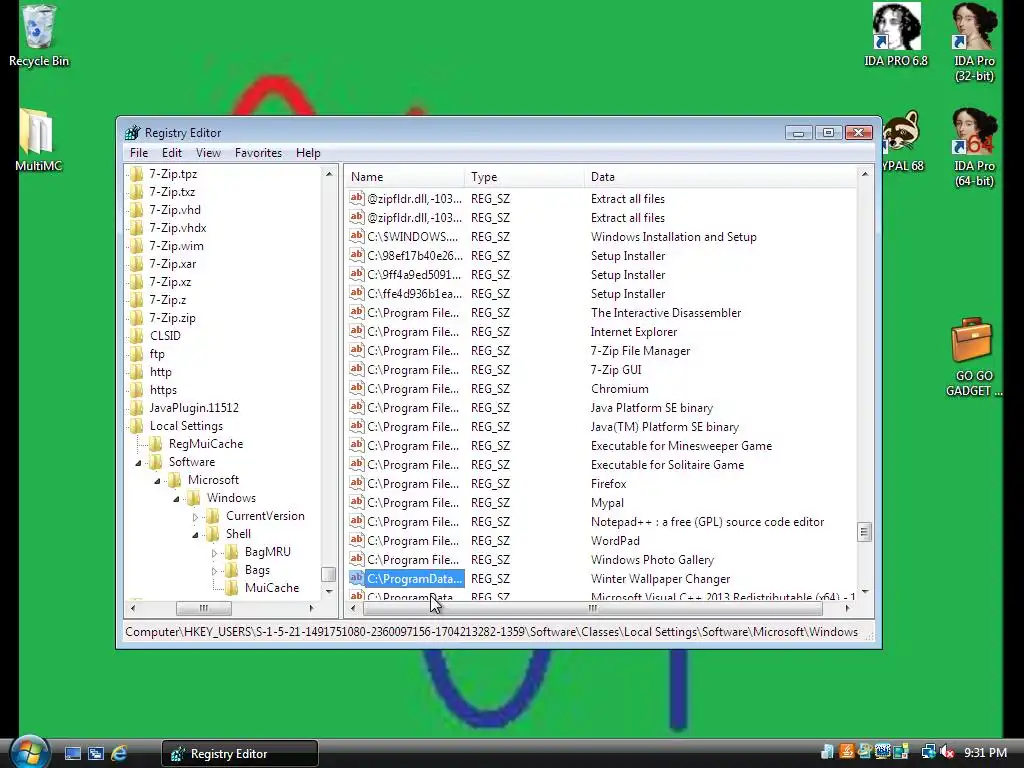This screenshot has height=768, width=1024.
Task: Click the values pane vertical scrollbar thumb
Action: point(864,532)
